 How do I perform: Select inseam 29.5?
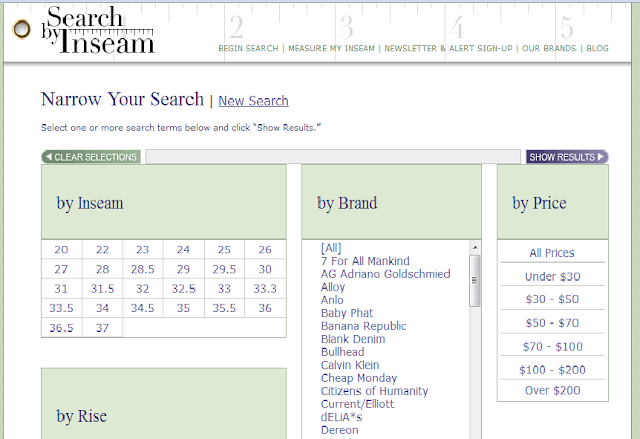click(x=224, y=269)
